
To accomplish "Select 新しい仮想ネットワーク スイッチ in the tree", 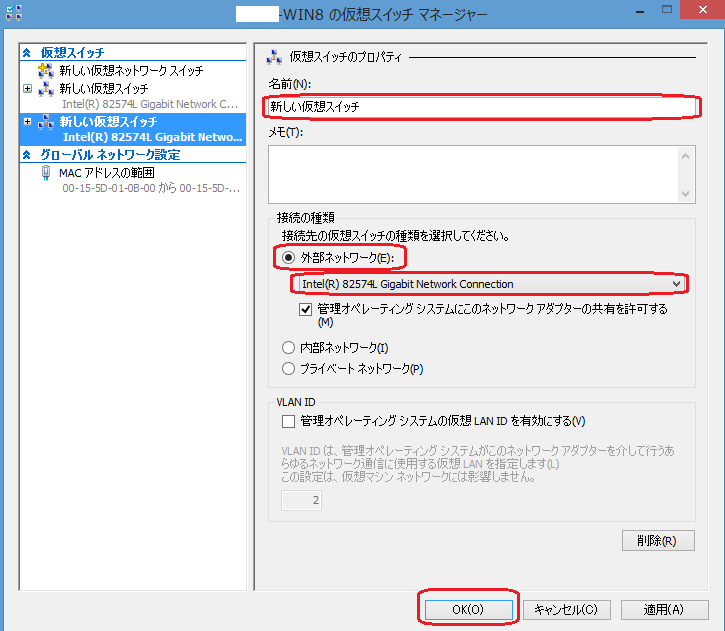I will point(131,71).
